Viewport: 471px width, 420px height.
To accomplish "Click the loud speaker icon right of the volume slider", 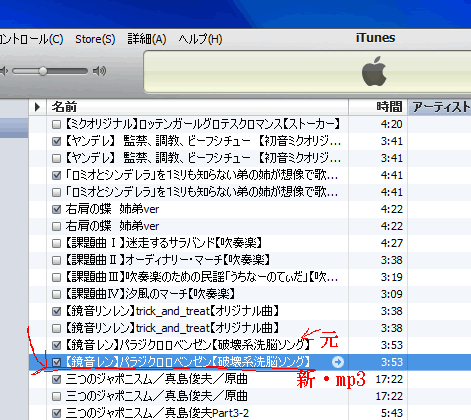I will (x=99, y=71).
